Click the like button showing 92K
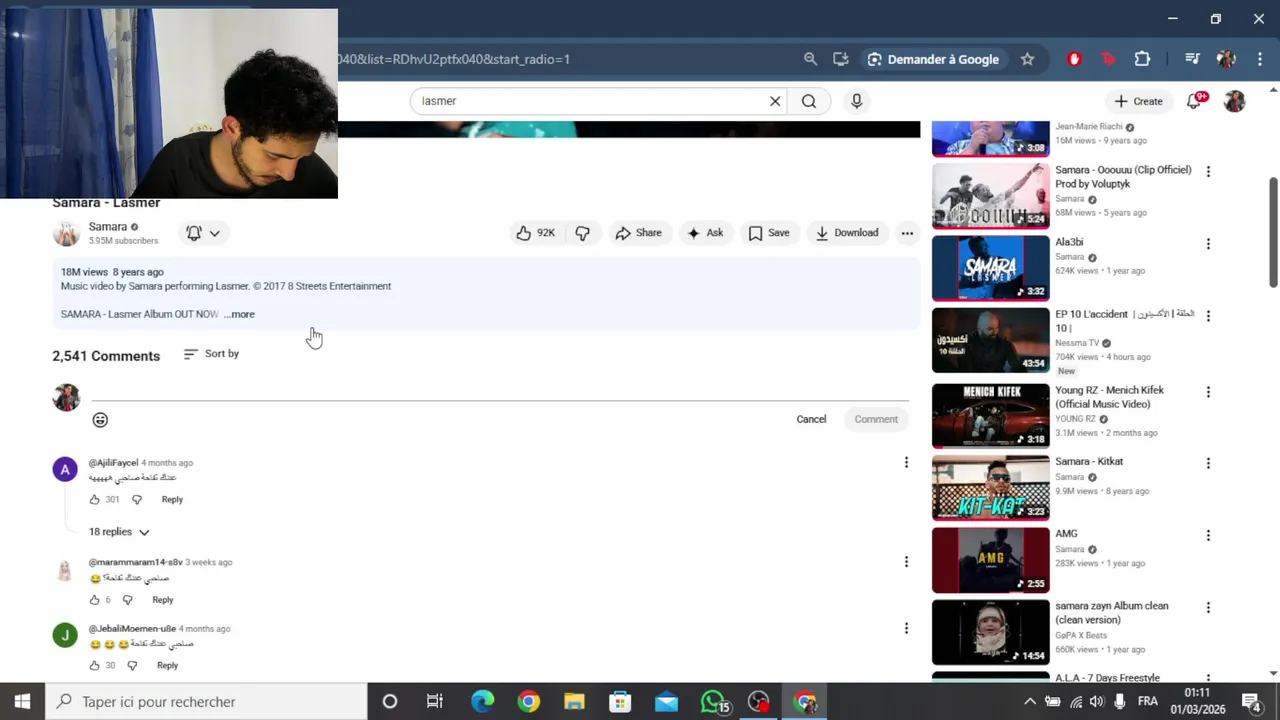The width and height of the screenshot is (1280, 720). (535, 233)
